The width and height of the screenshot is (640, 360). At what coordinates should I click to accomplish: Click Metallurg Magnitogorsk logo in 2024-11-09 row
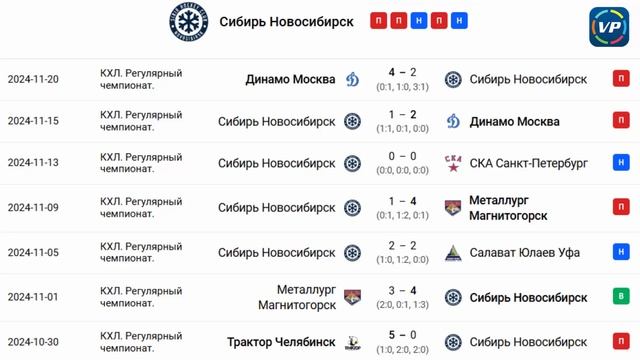(x=453, y=208)
